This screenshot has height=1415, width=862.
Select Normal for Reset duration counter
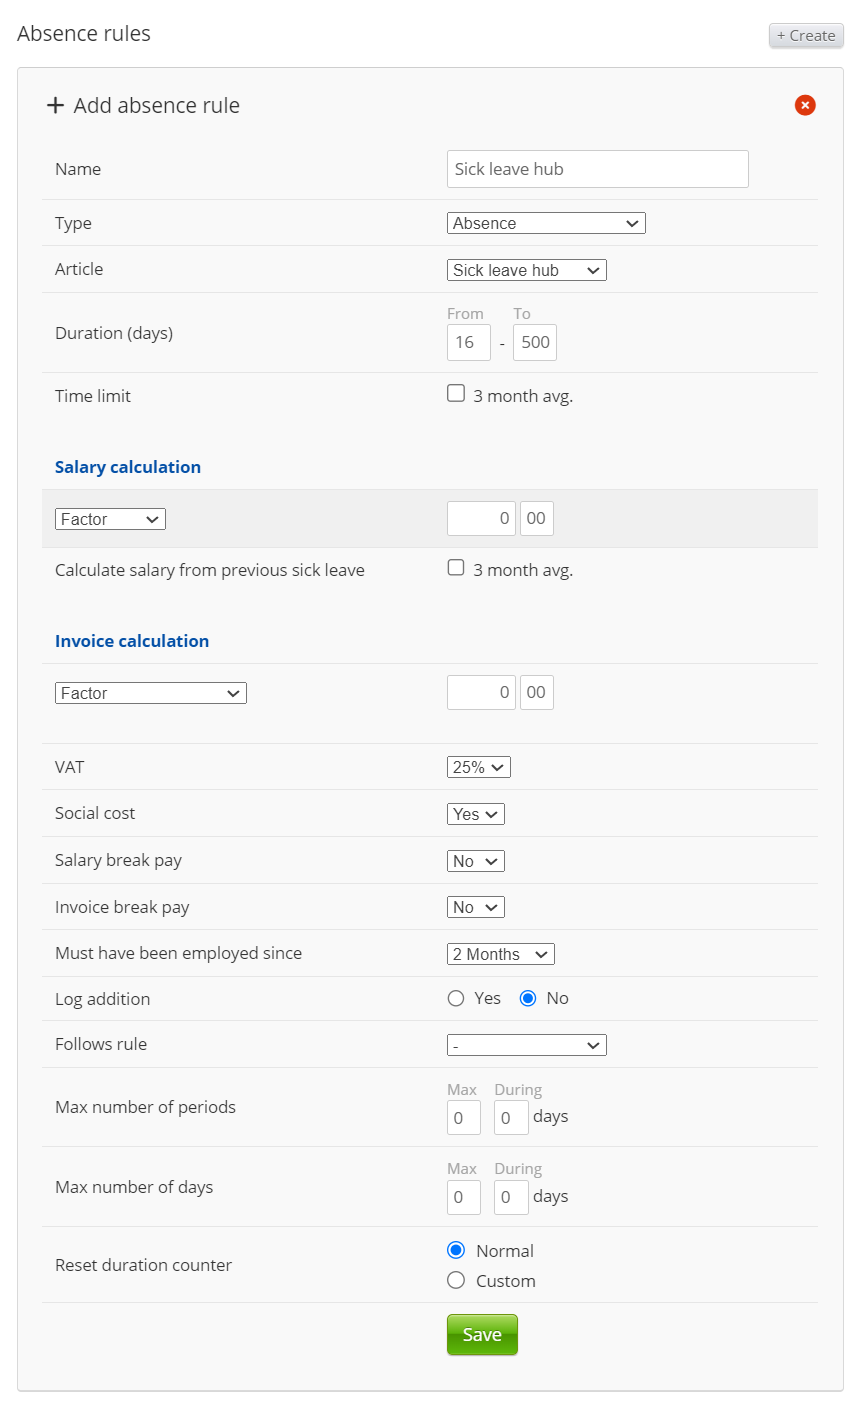[x=456, y=1250]
